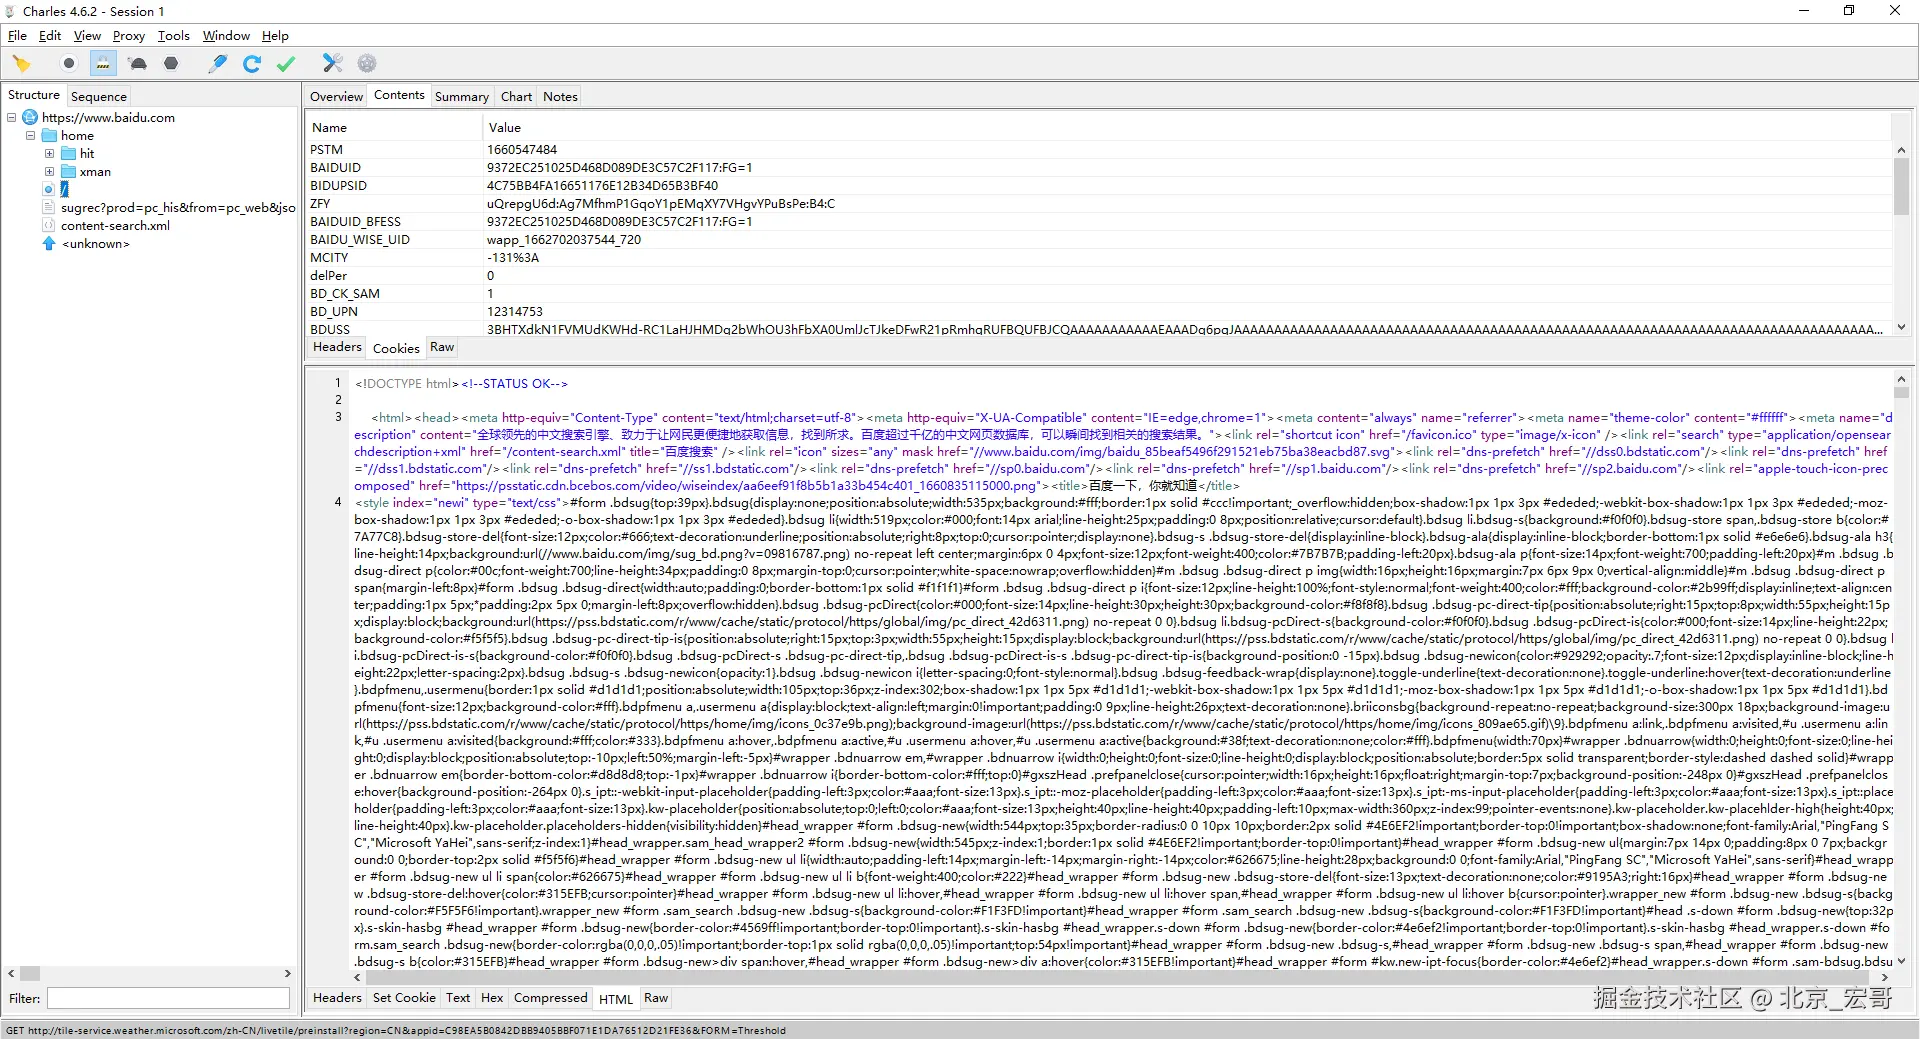Viewport: 1920px width, 1039px height.
Task: Click the sugrec request document icon
Action: [49, 207]
